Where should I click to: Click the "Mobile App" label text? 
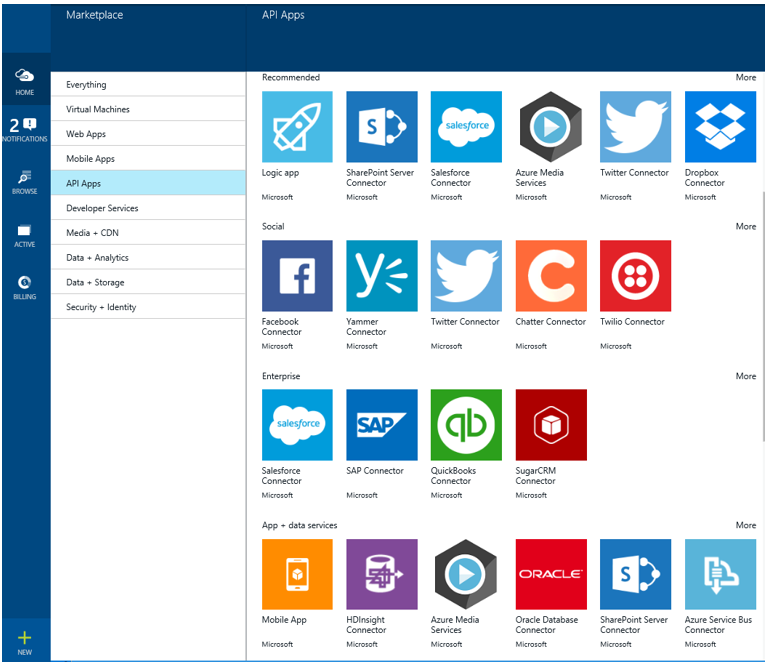point(284,620)
